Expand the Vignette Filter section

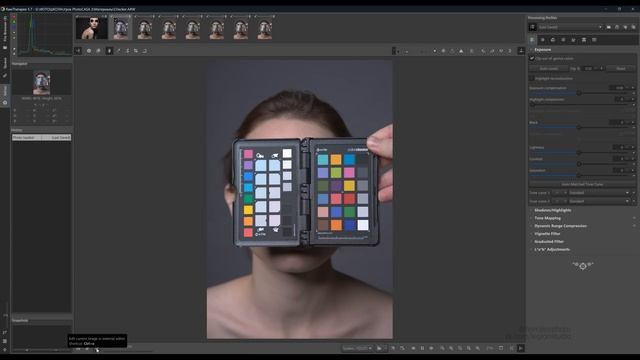tap(547, 233)
